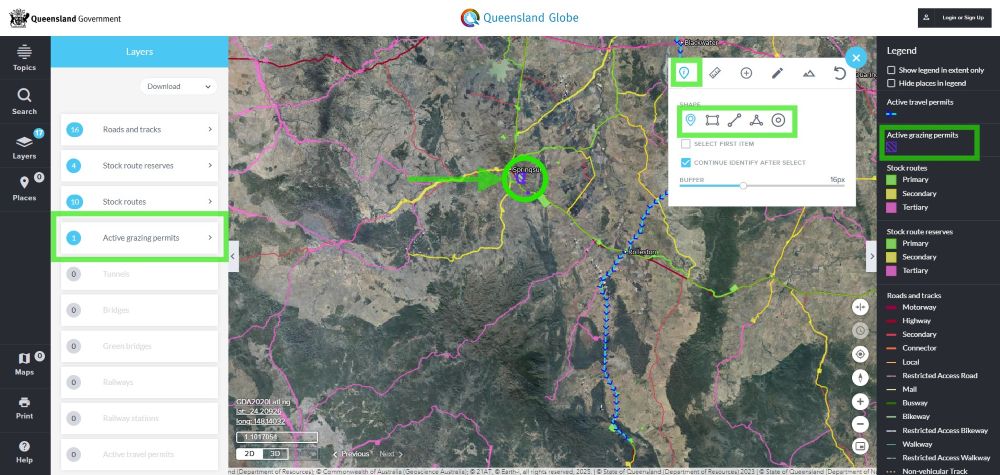Go to the Previous extent
This screenshot has height=475, width=1000.
click(351, 454)
